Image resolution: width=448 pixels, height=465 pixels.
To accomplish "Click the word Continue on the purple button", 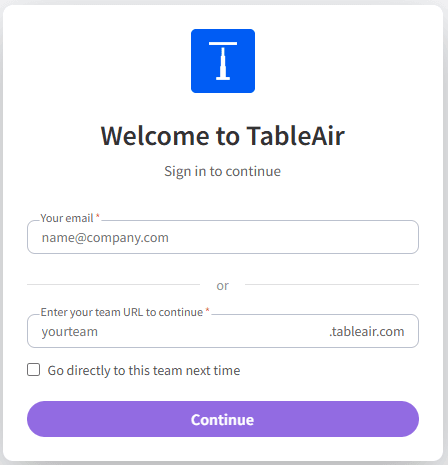I will (x=222, y=420).
